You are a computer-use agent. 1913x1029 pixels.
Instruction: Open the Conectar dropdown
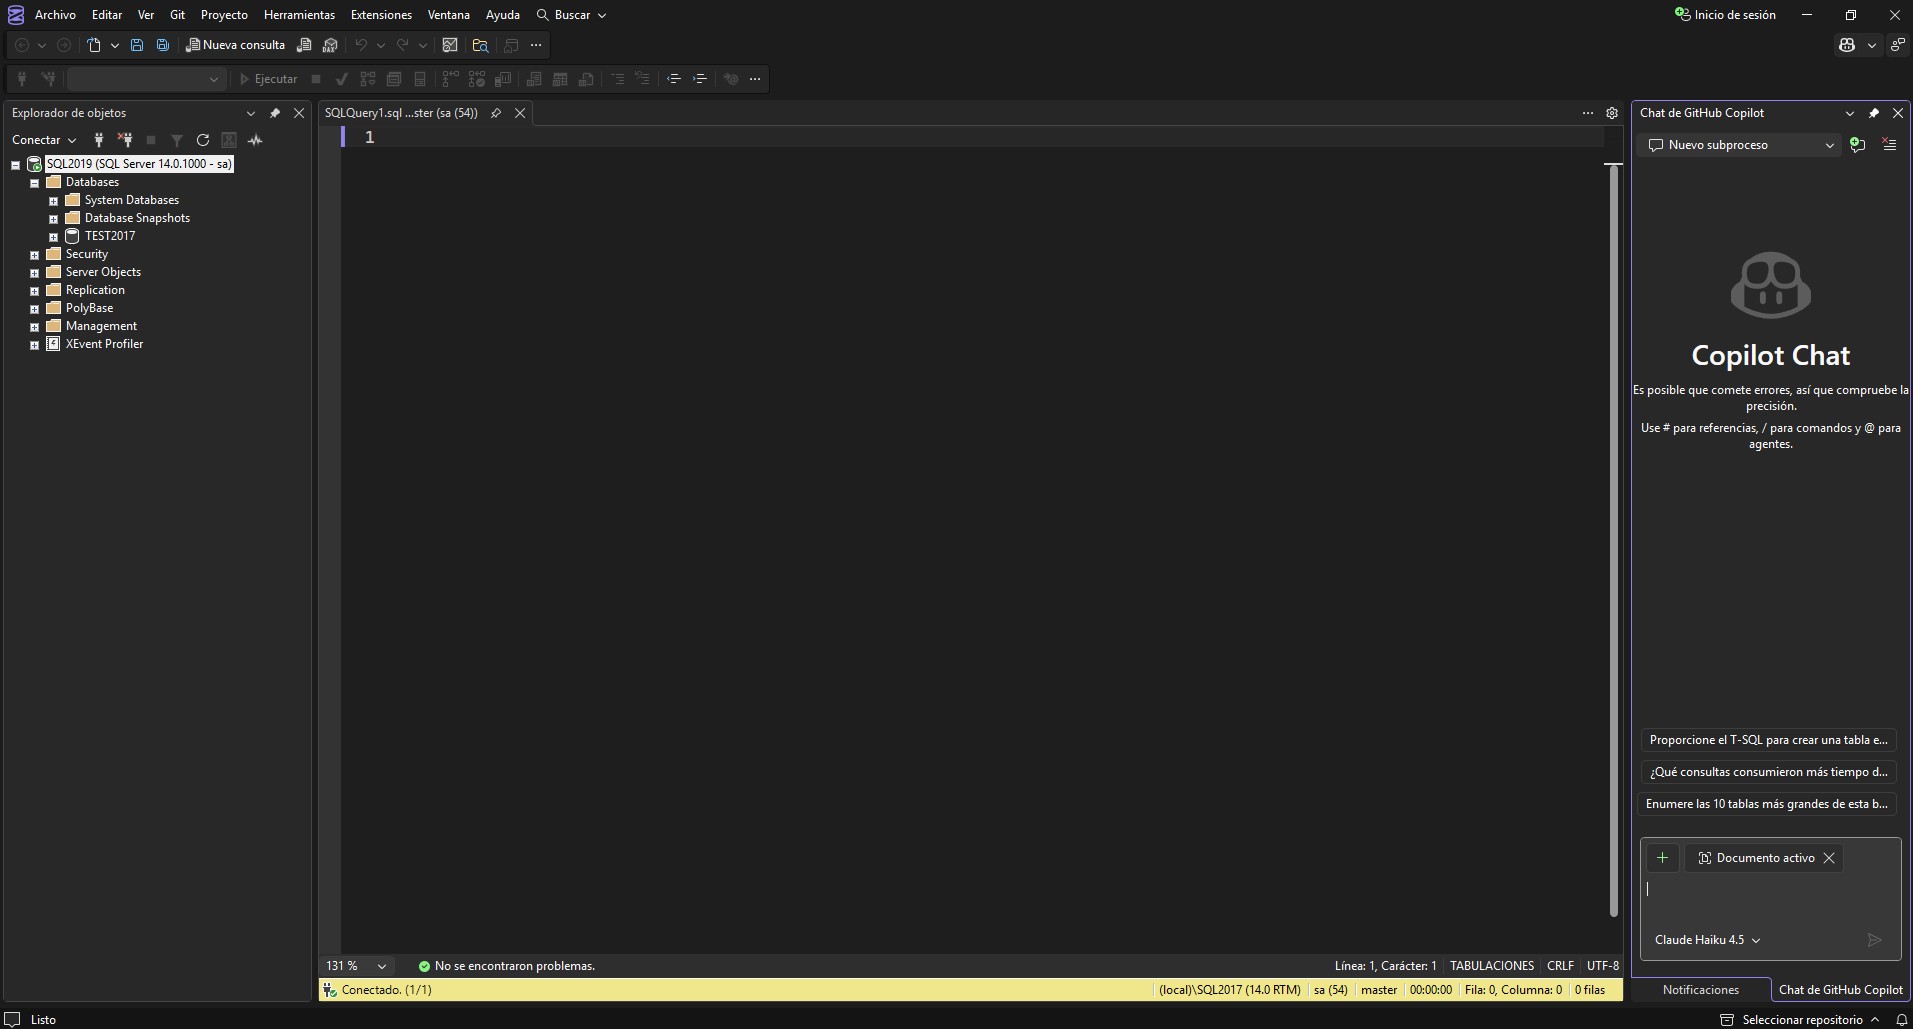(44, 140)
